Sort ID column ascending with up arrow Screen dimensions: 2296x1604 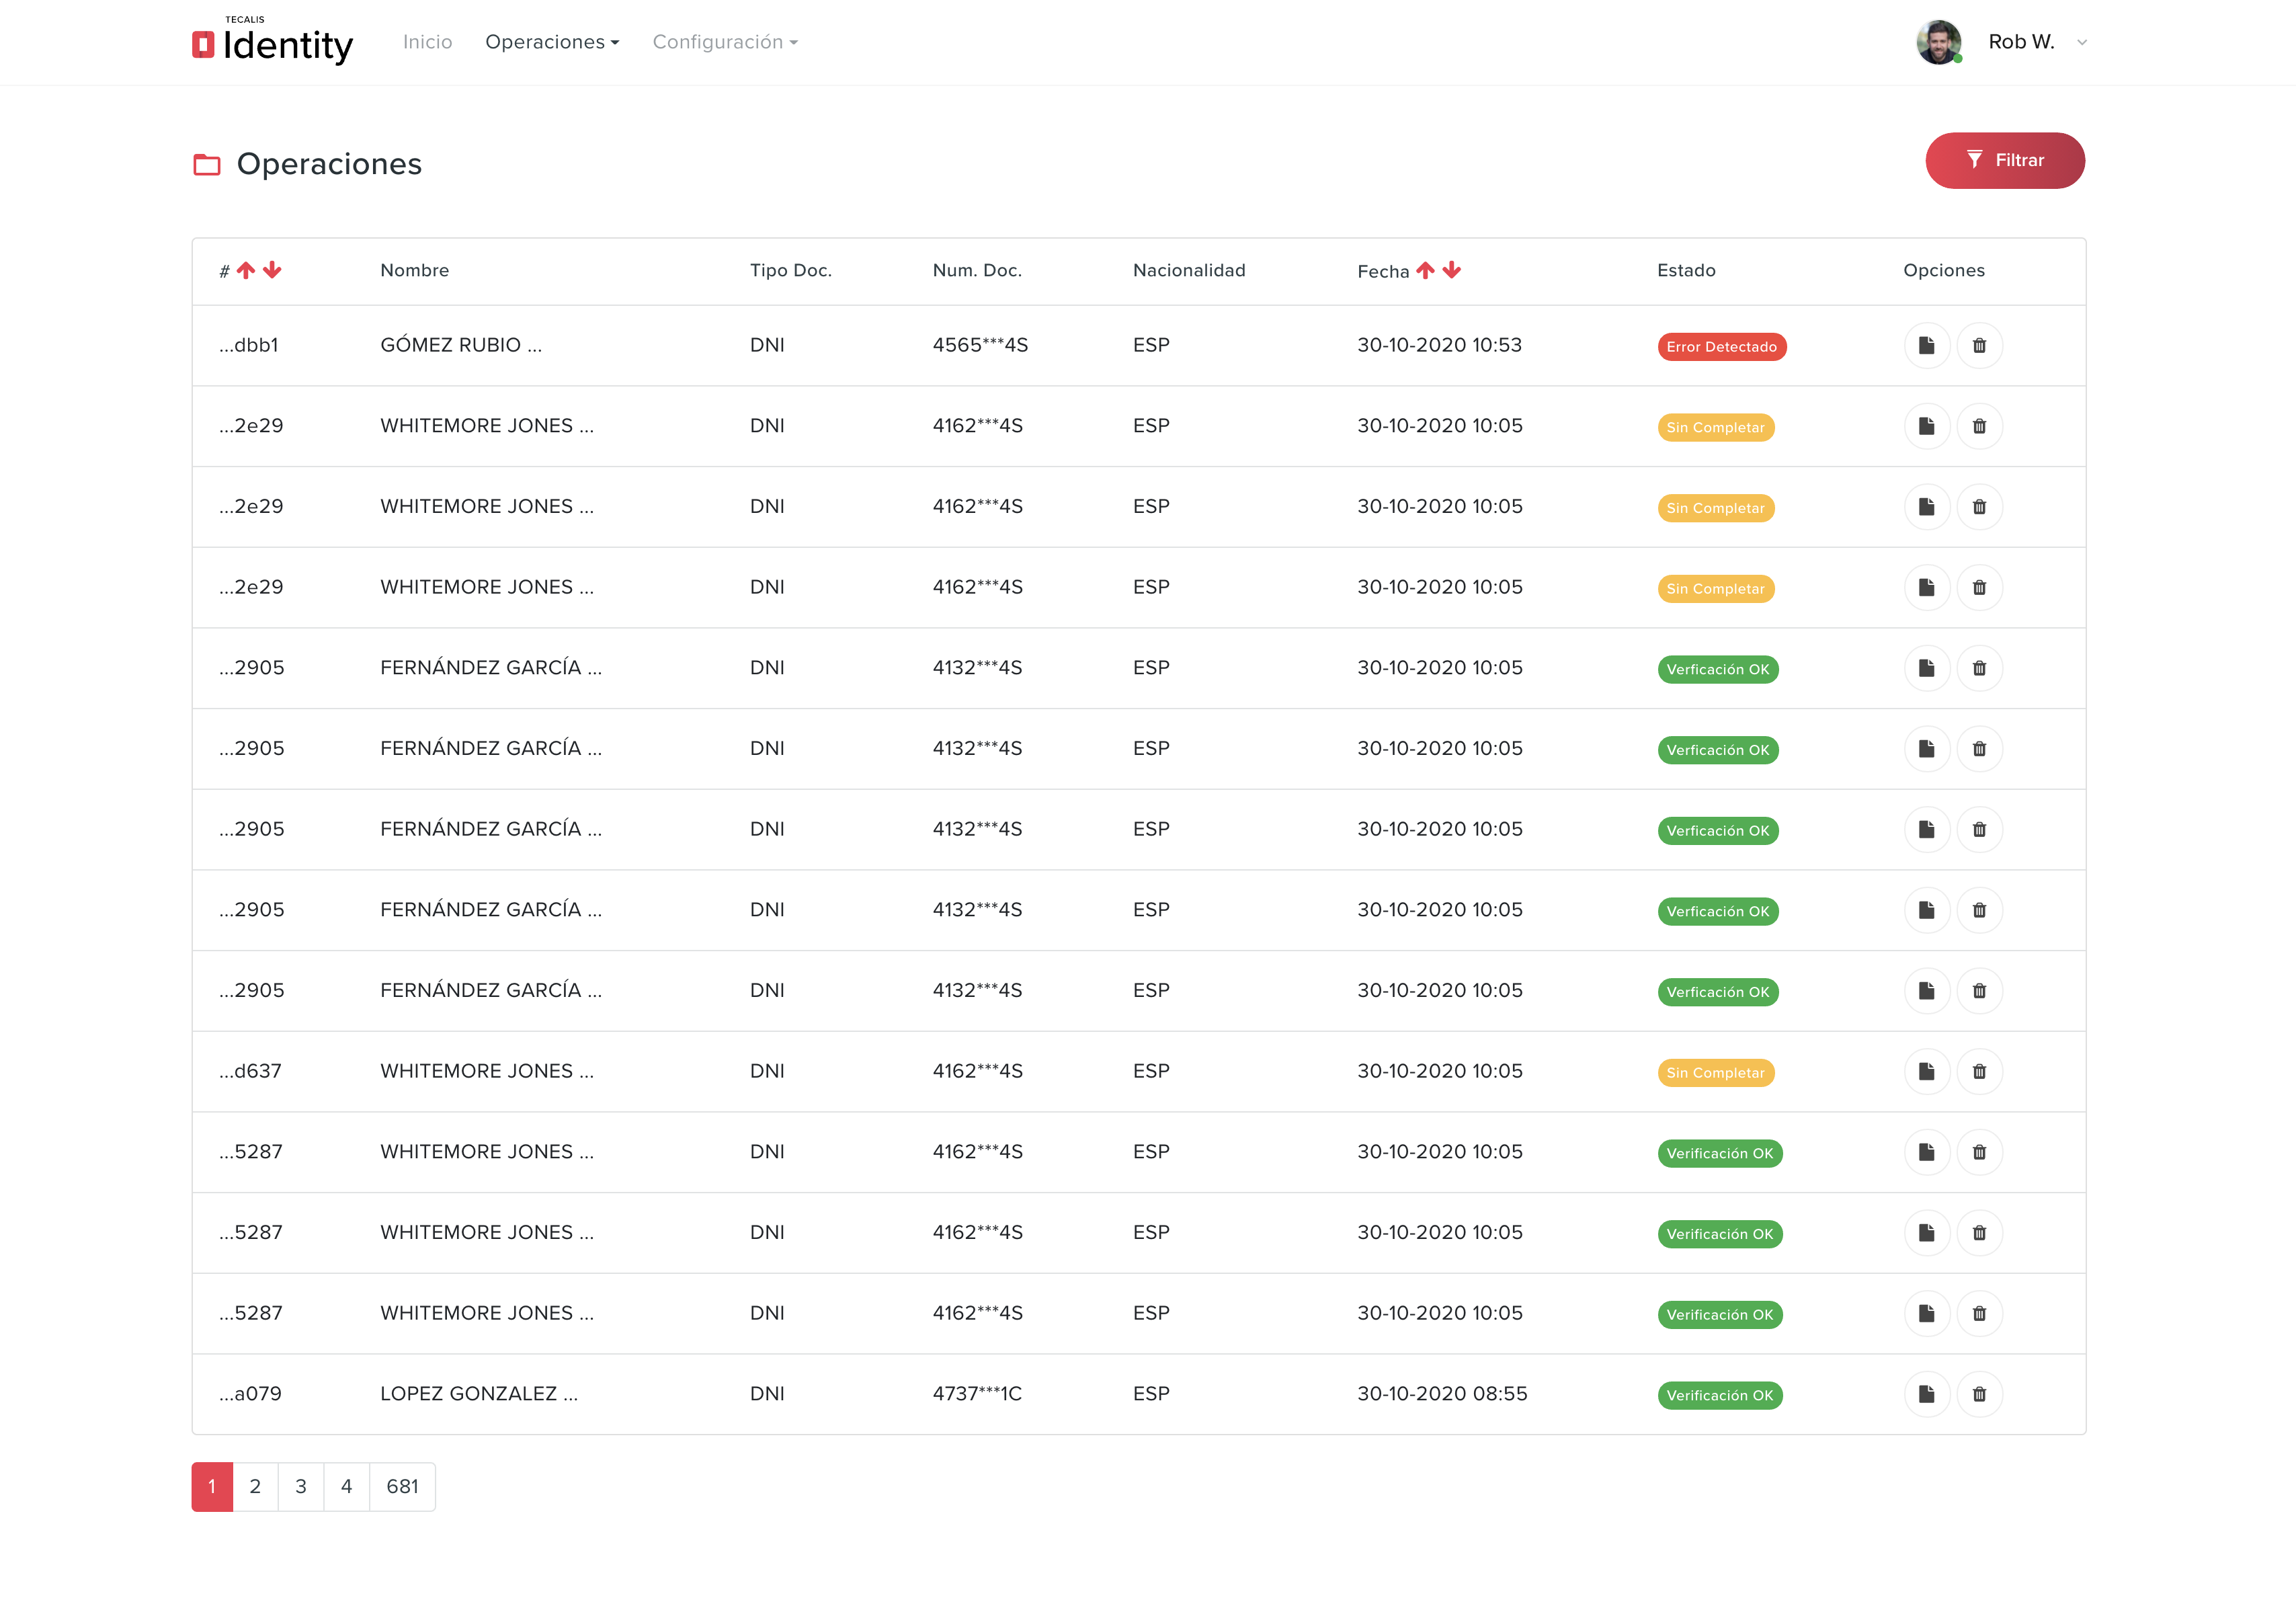[x=246, y=270]
